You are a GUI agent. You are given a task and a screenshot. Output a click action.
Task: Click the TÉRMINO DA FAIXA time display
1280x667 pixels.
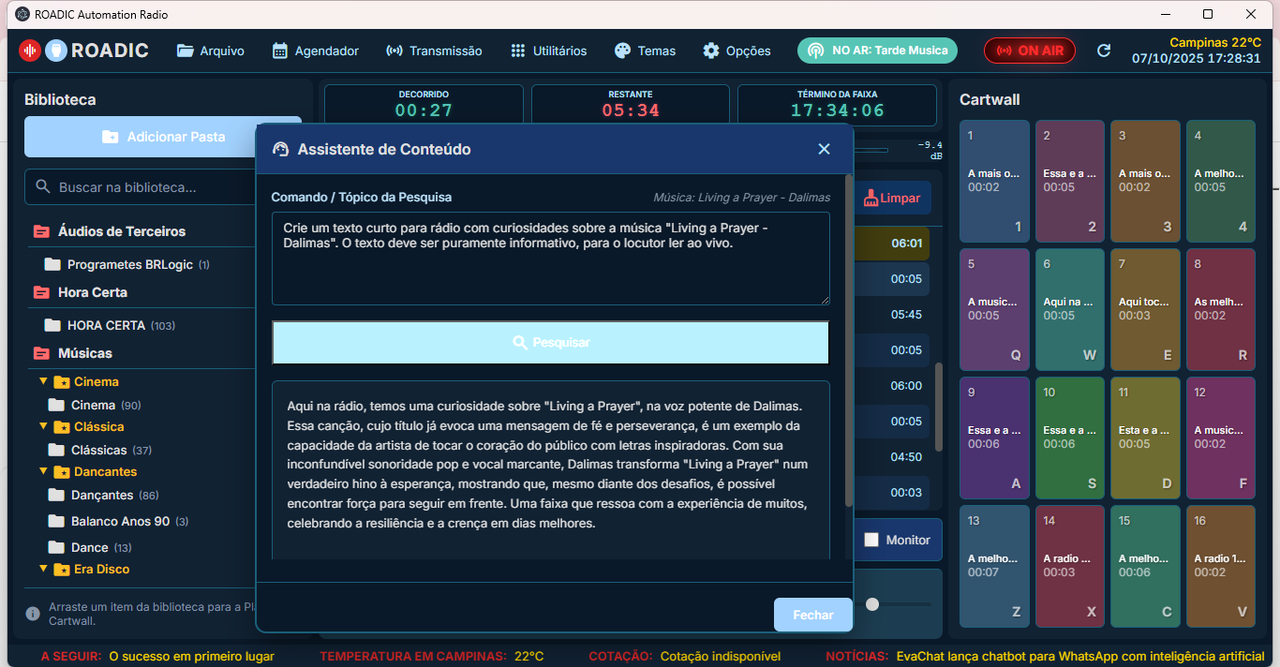[837, 104]
